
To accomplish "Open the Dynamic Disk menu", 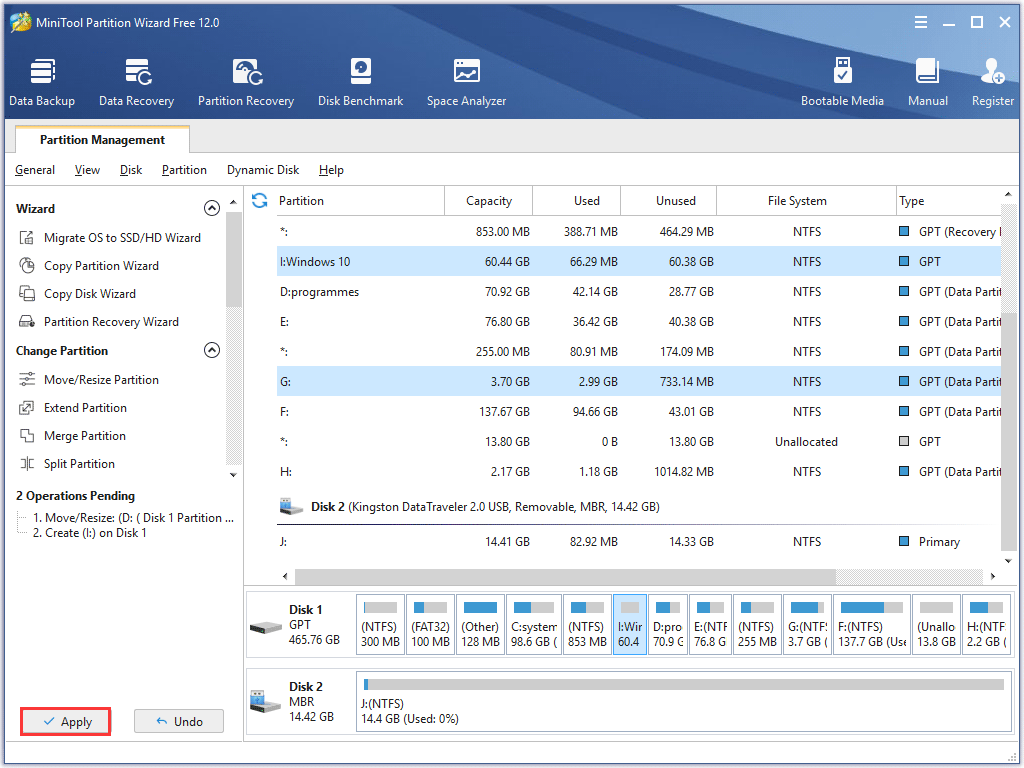I will coord(262,170).
